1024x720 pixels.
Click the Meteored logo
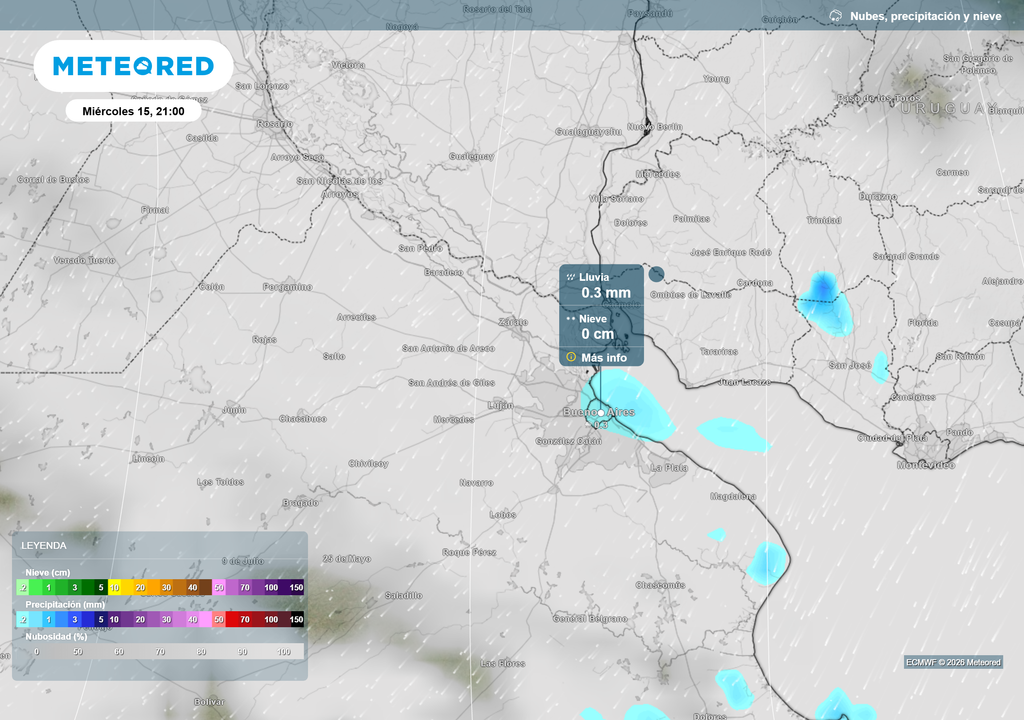pos(133,66)
